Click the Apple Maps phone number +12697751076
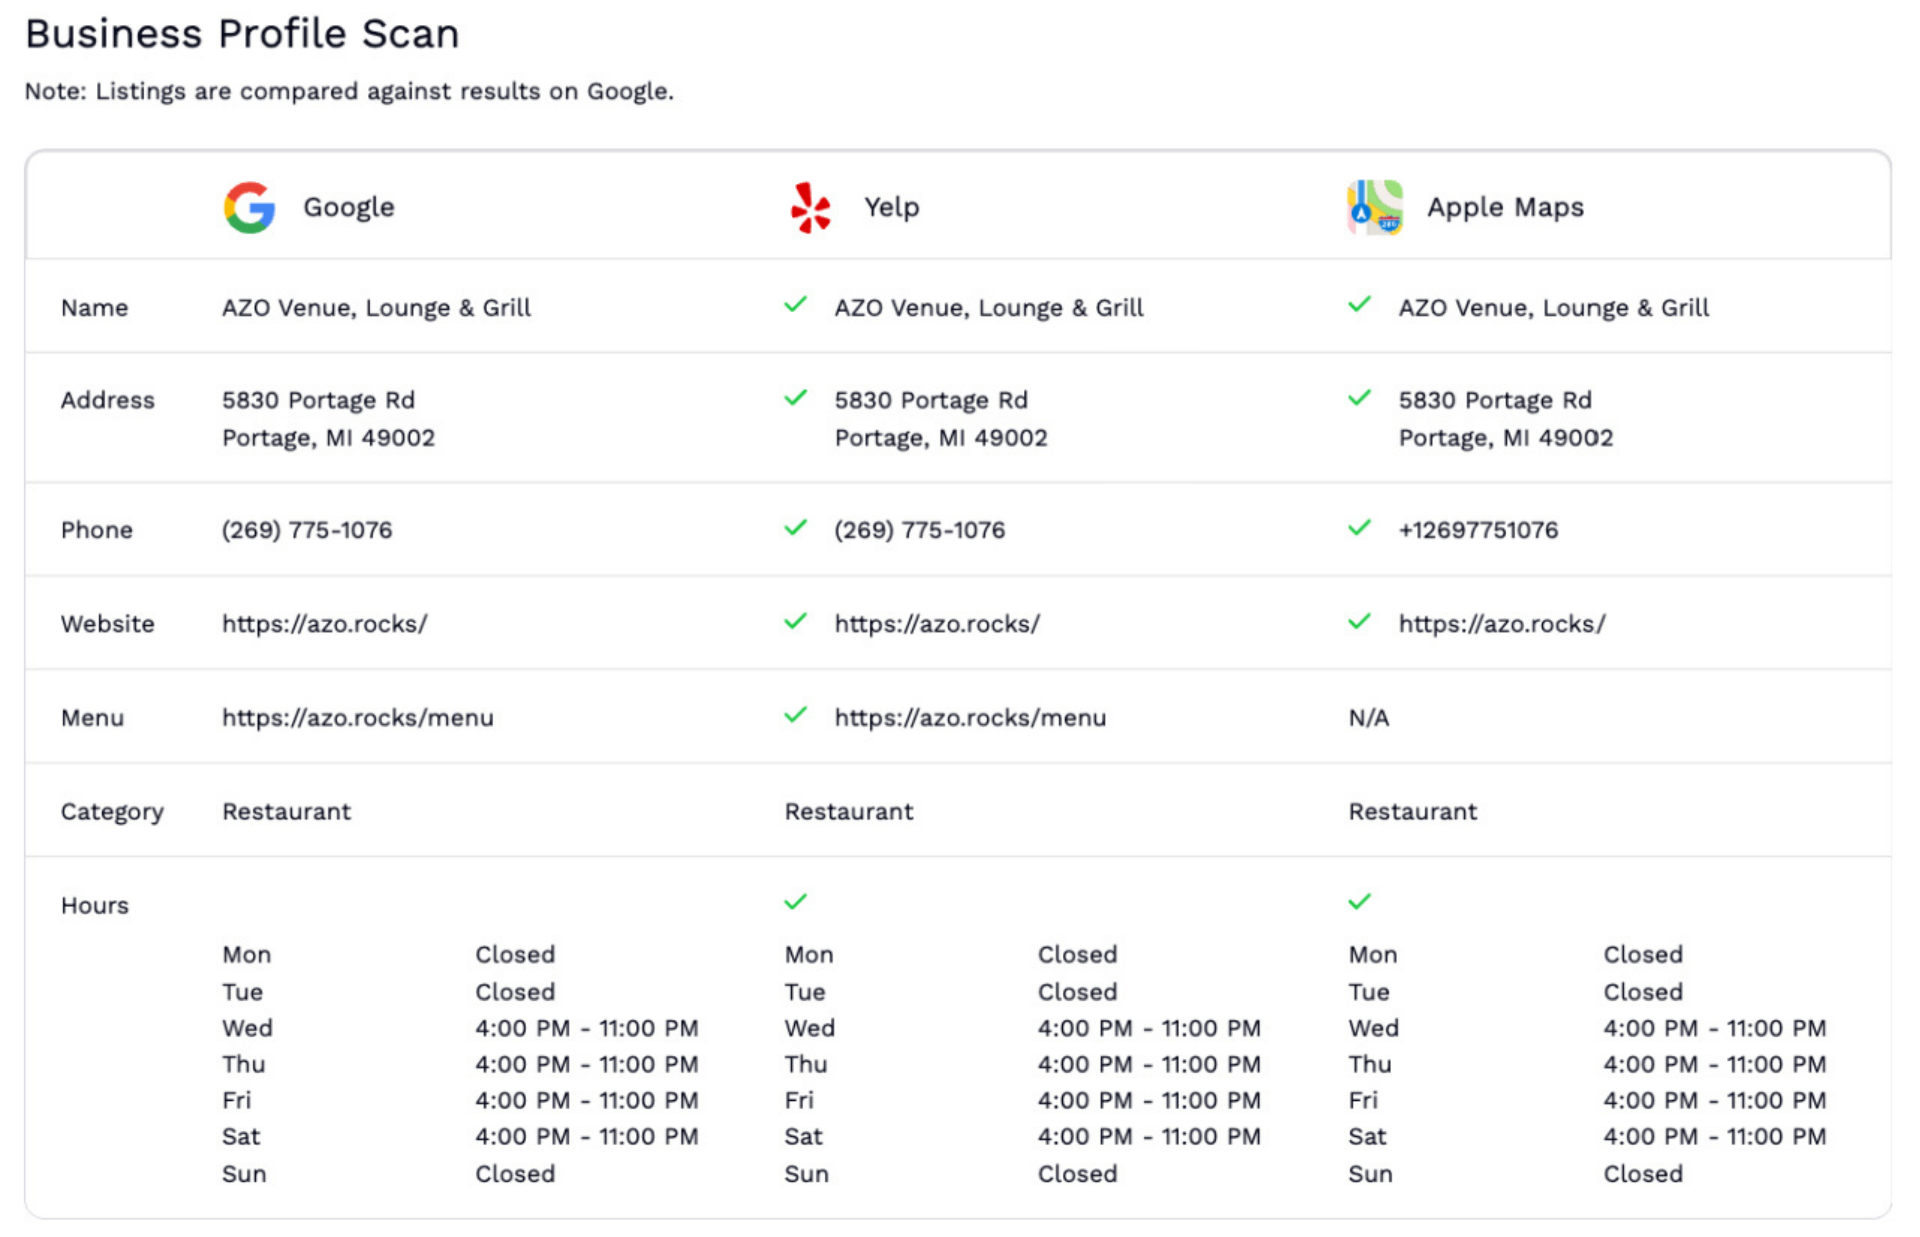 (1478, 530)
